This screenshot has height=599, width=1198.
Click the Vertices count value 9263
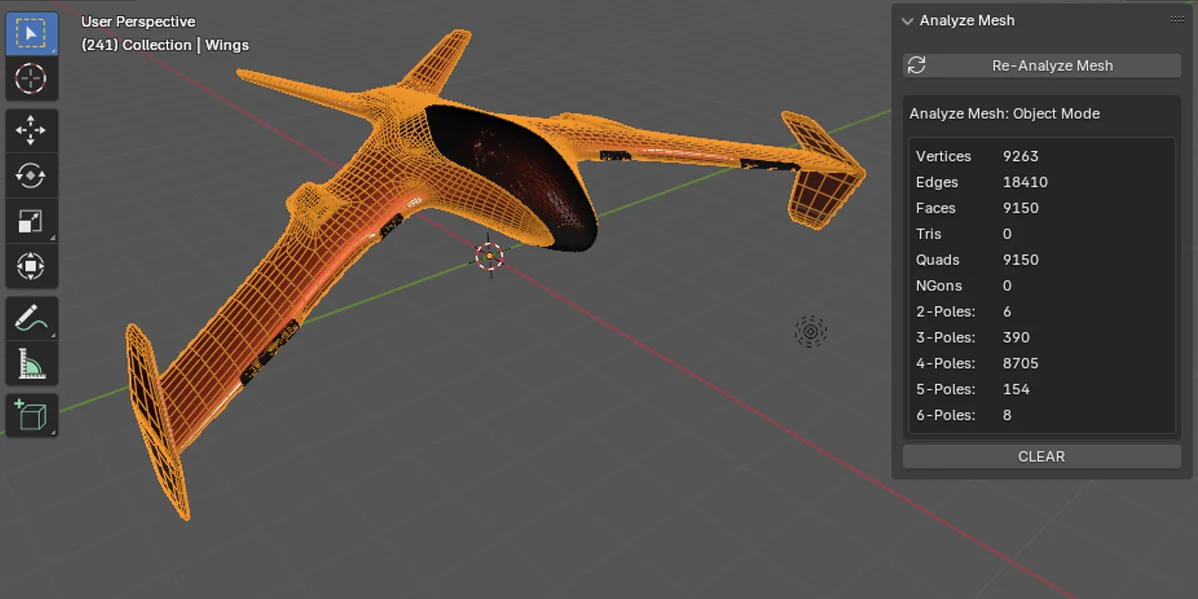1020,156
